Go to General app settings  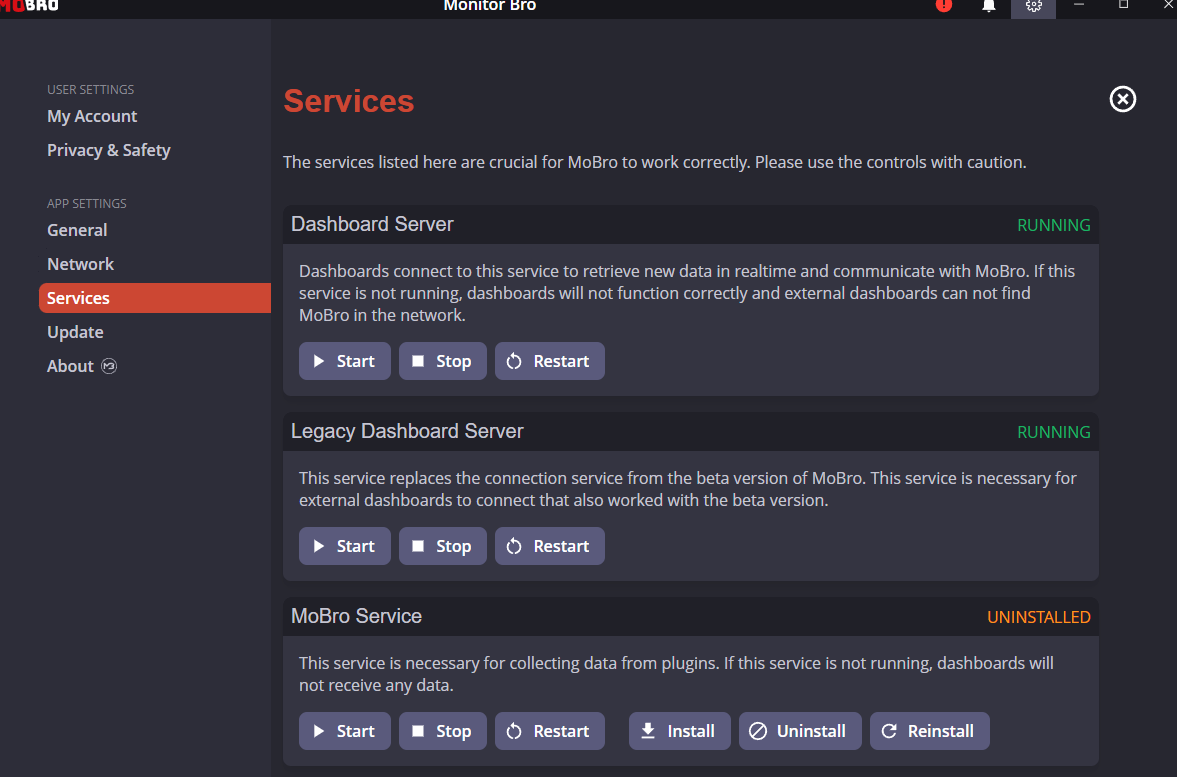click(77, 230)
